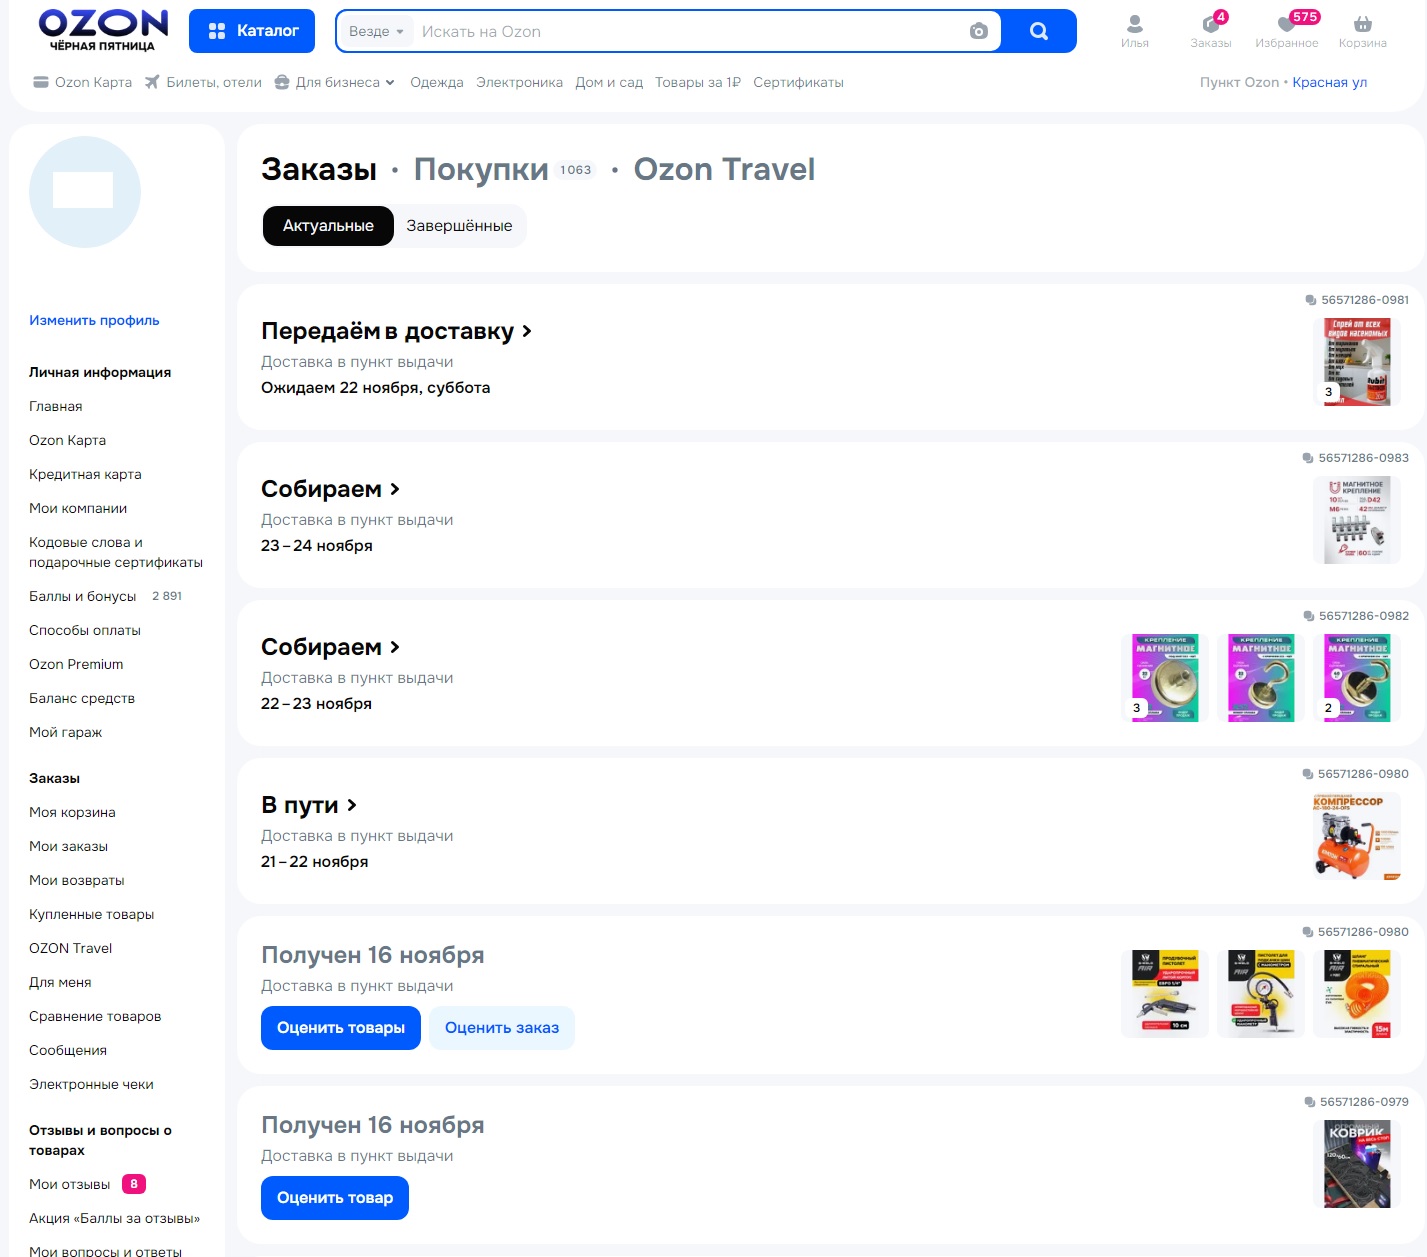Click the Оценить товар button
Screen dimensions: 1427x1257
(x=335, y=1198)
